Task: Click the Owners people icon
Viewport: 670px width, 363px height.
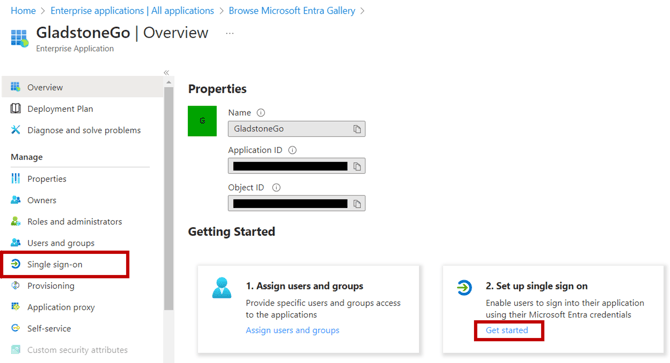Action: point(15,200)
